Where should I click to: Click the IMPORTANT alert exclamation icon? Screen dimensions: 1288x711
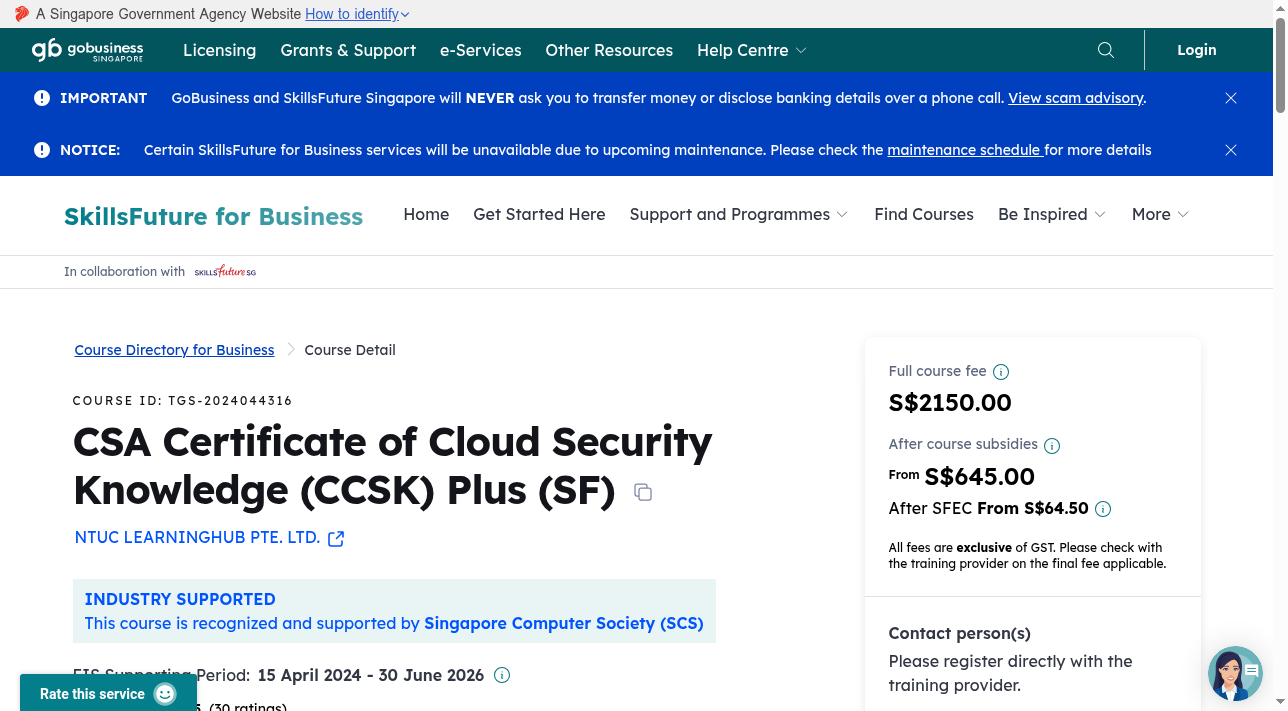tap(42, 98)
